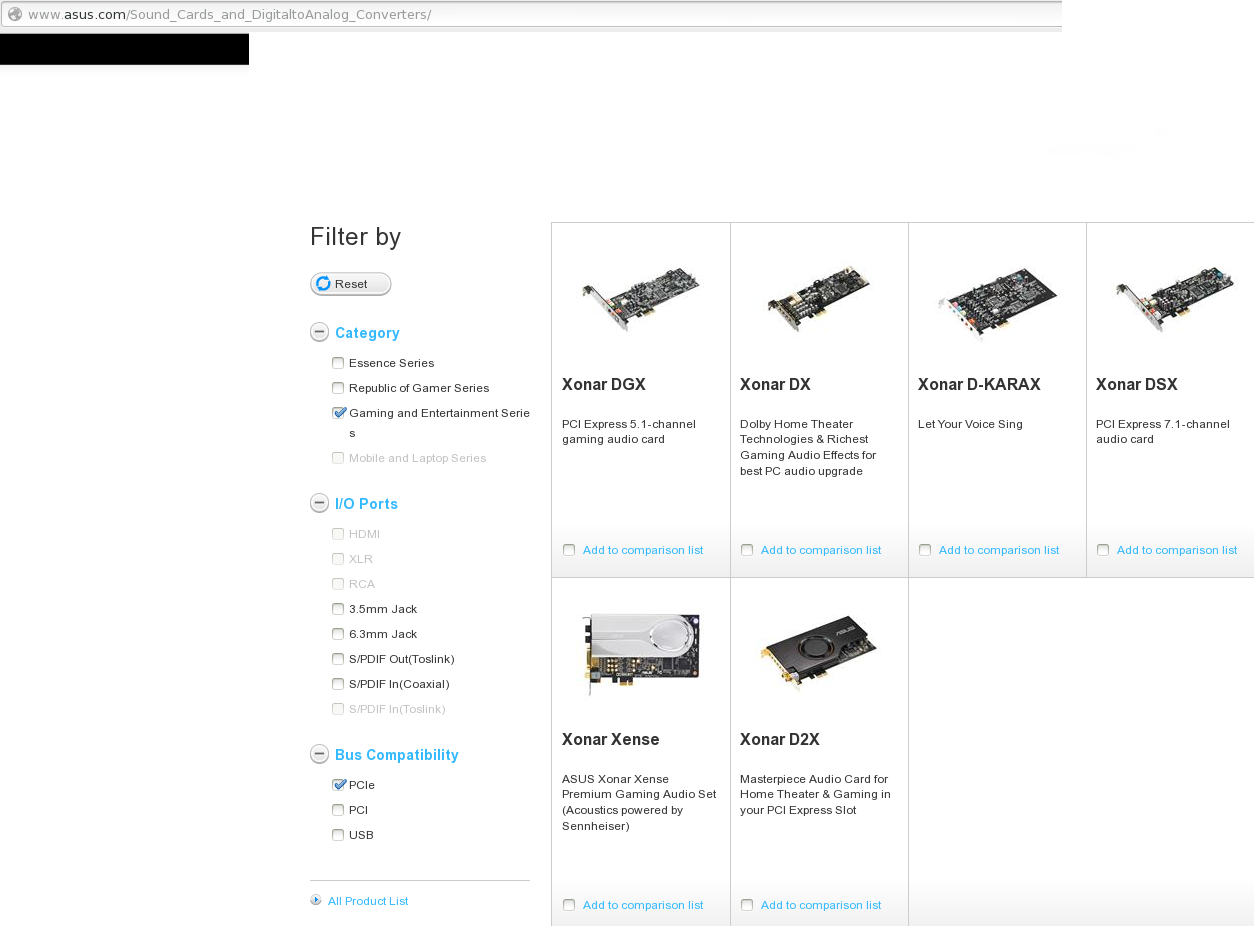
Task: Open the Xonar DSX title link
Action: pos(1137,384)
